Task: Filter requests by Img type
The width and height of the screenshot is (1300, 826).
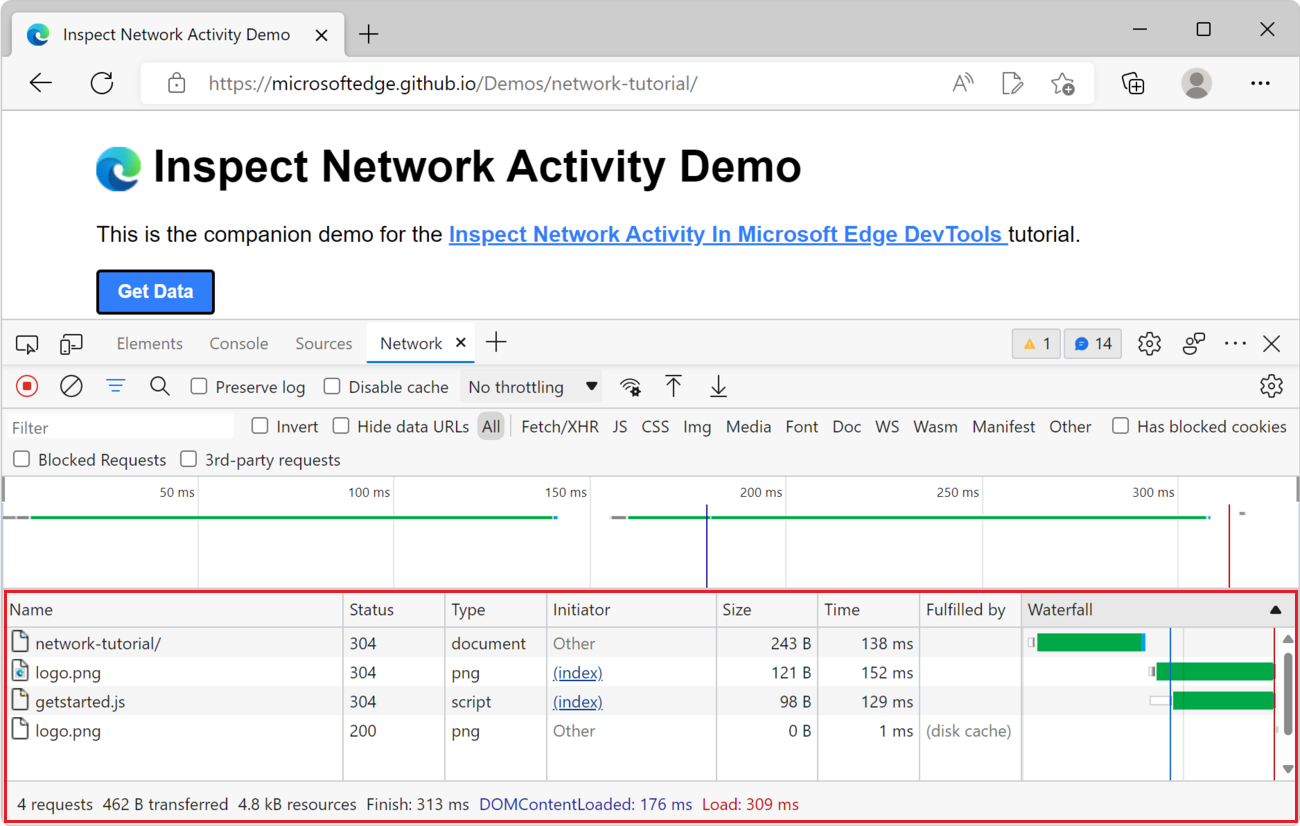Action: click(x=696, y=425)
